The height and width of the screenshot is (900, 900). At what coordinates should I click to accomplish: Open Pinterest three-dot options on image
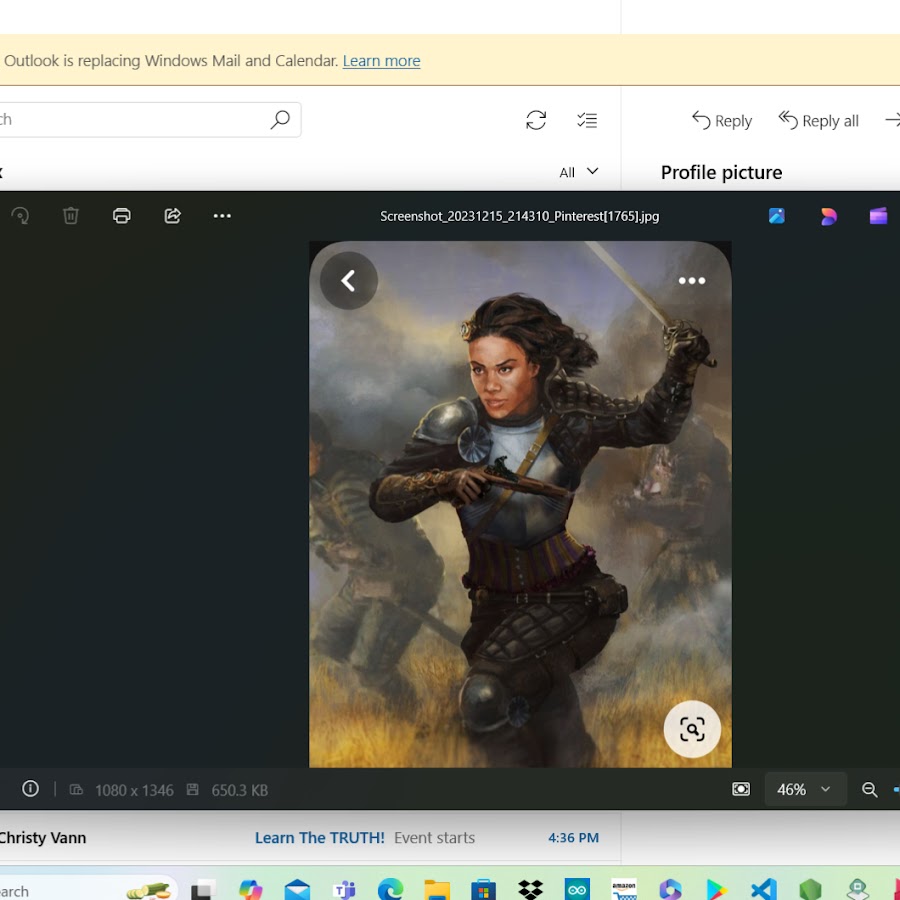pos(692,281)
